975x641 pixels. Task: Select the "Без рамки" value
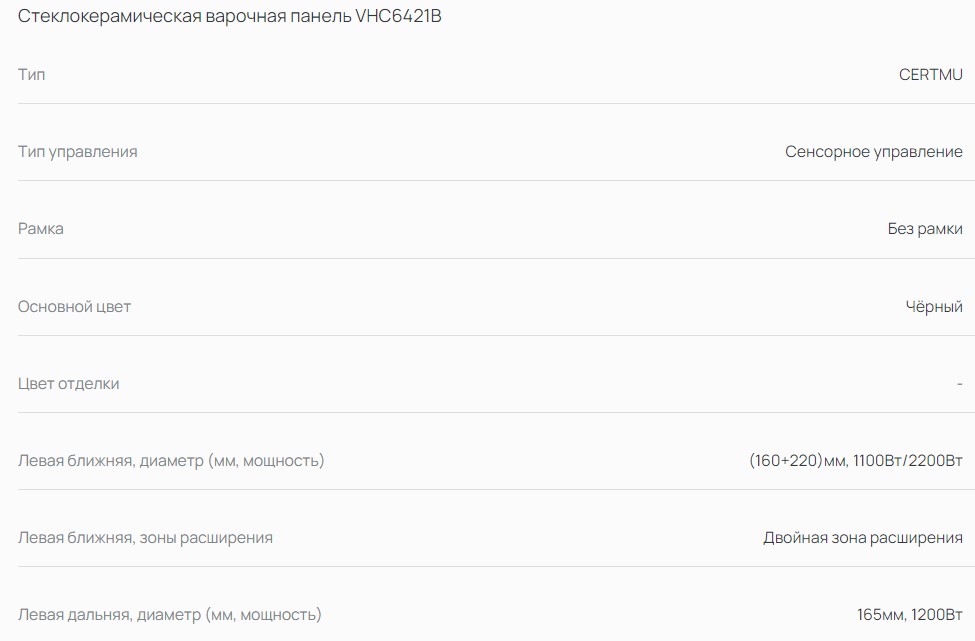click(925, 229)
